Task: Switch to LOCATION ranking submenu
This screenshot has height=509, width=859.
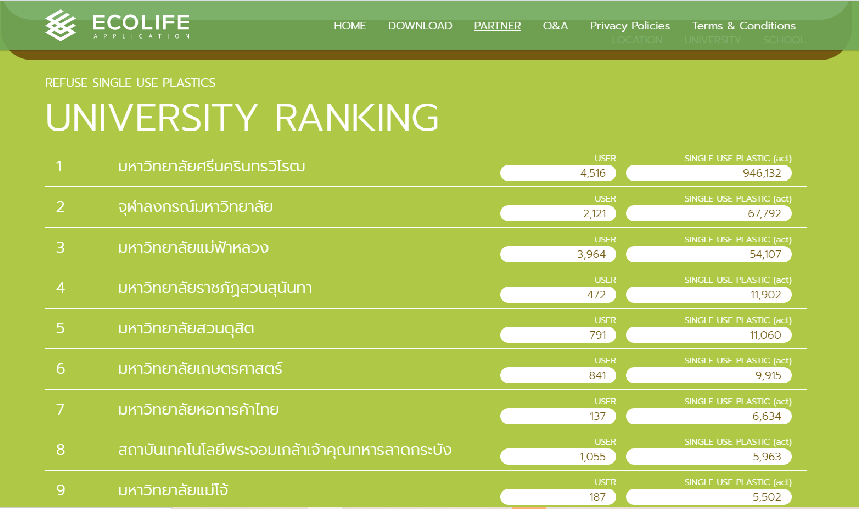Action: click(637, 40)
